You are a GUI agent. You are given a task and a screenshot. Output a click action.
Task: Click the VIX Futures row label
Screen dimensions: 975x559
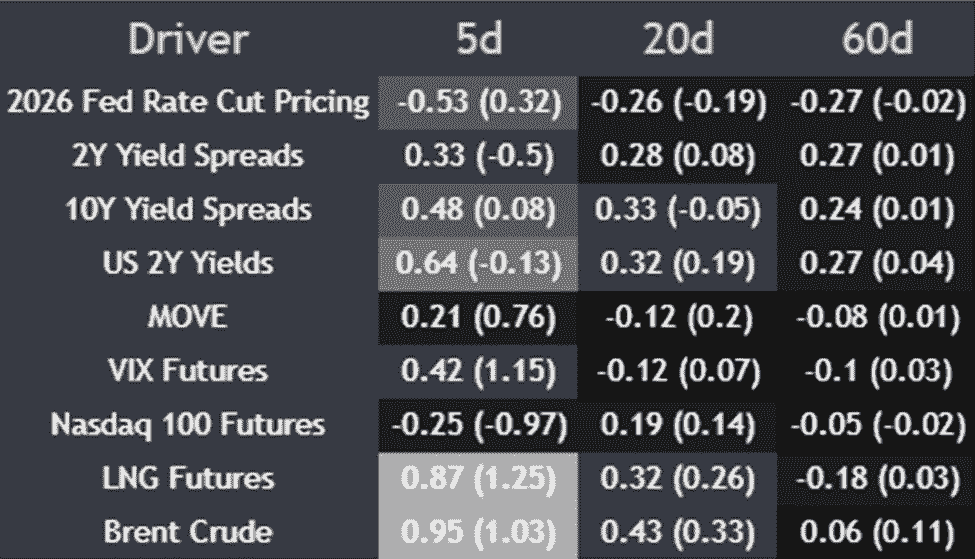click(188, 371)
